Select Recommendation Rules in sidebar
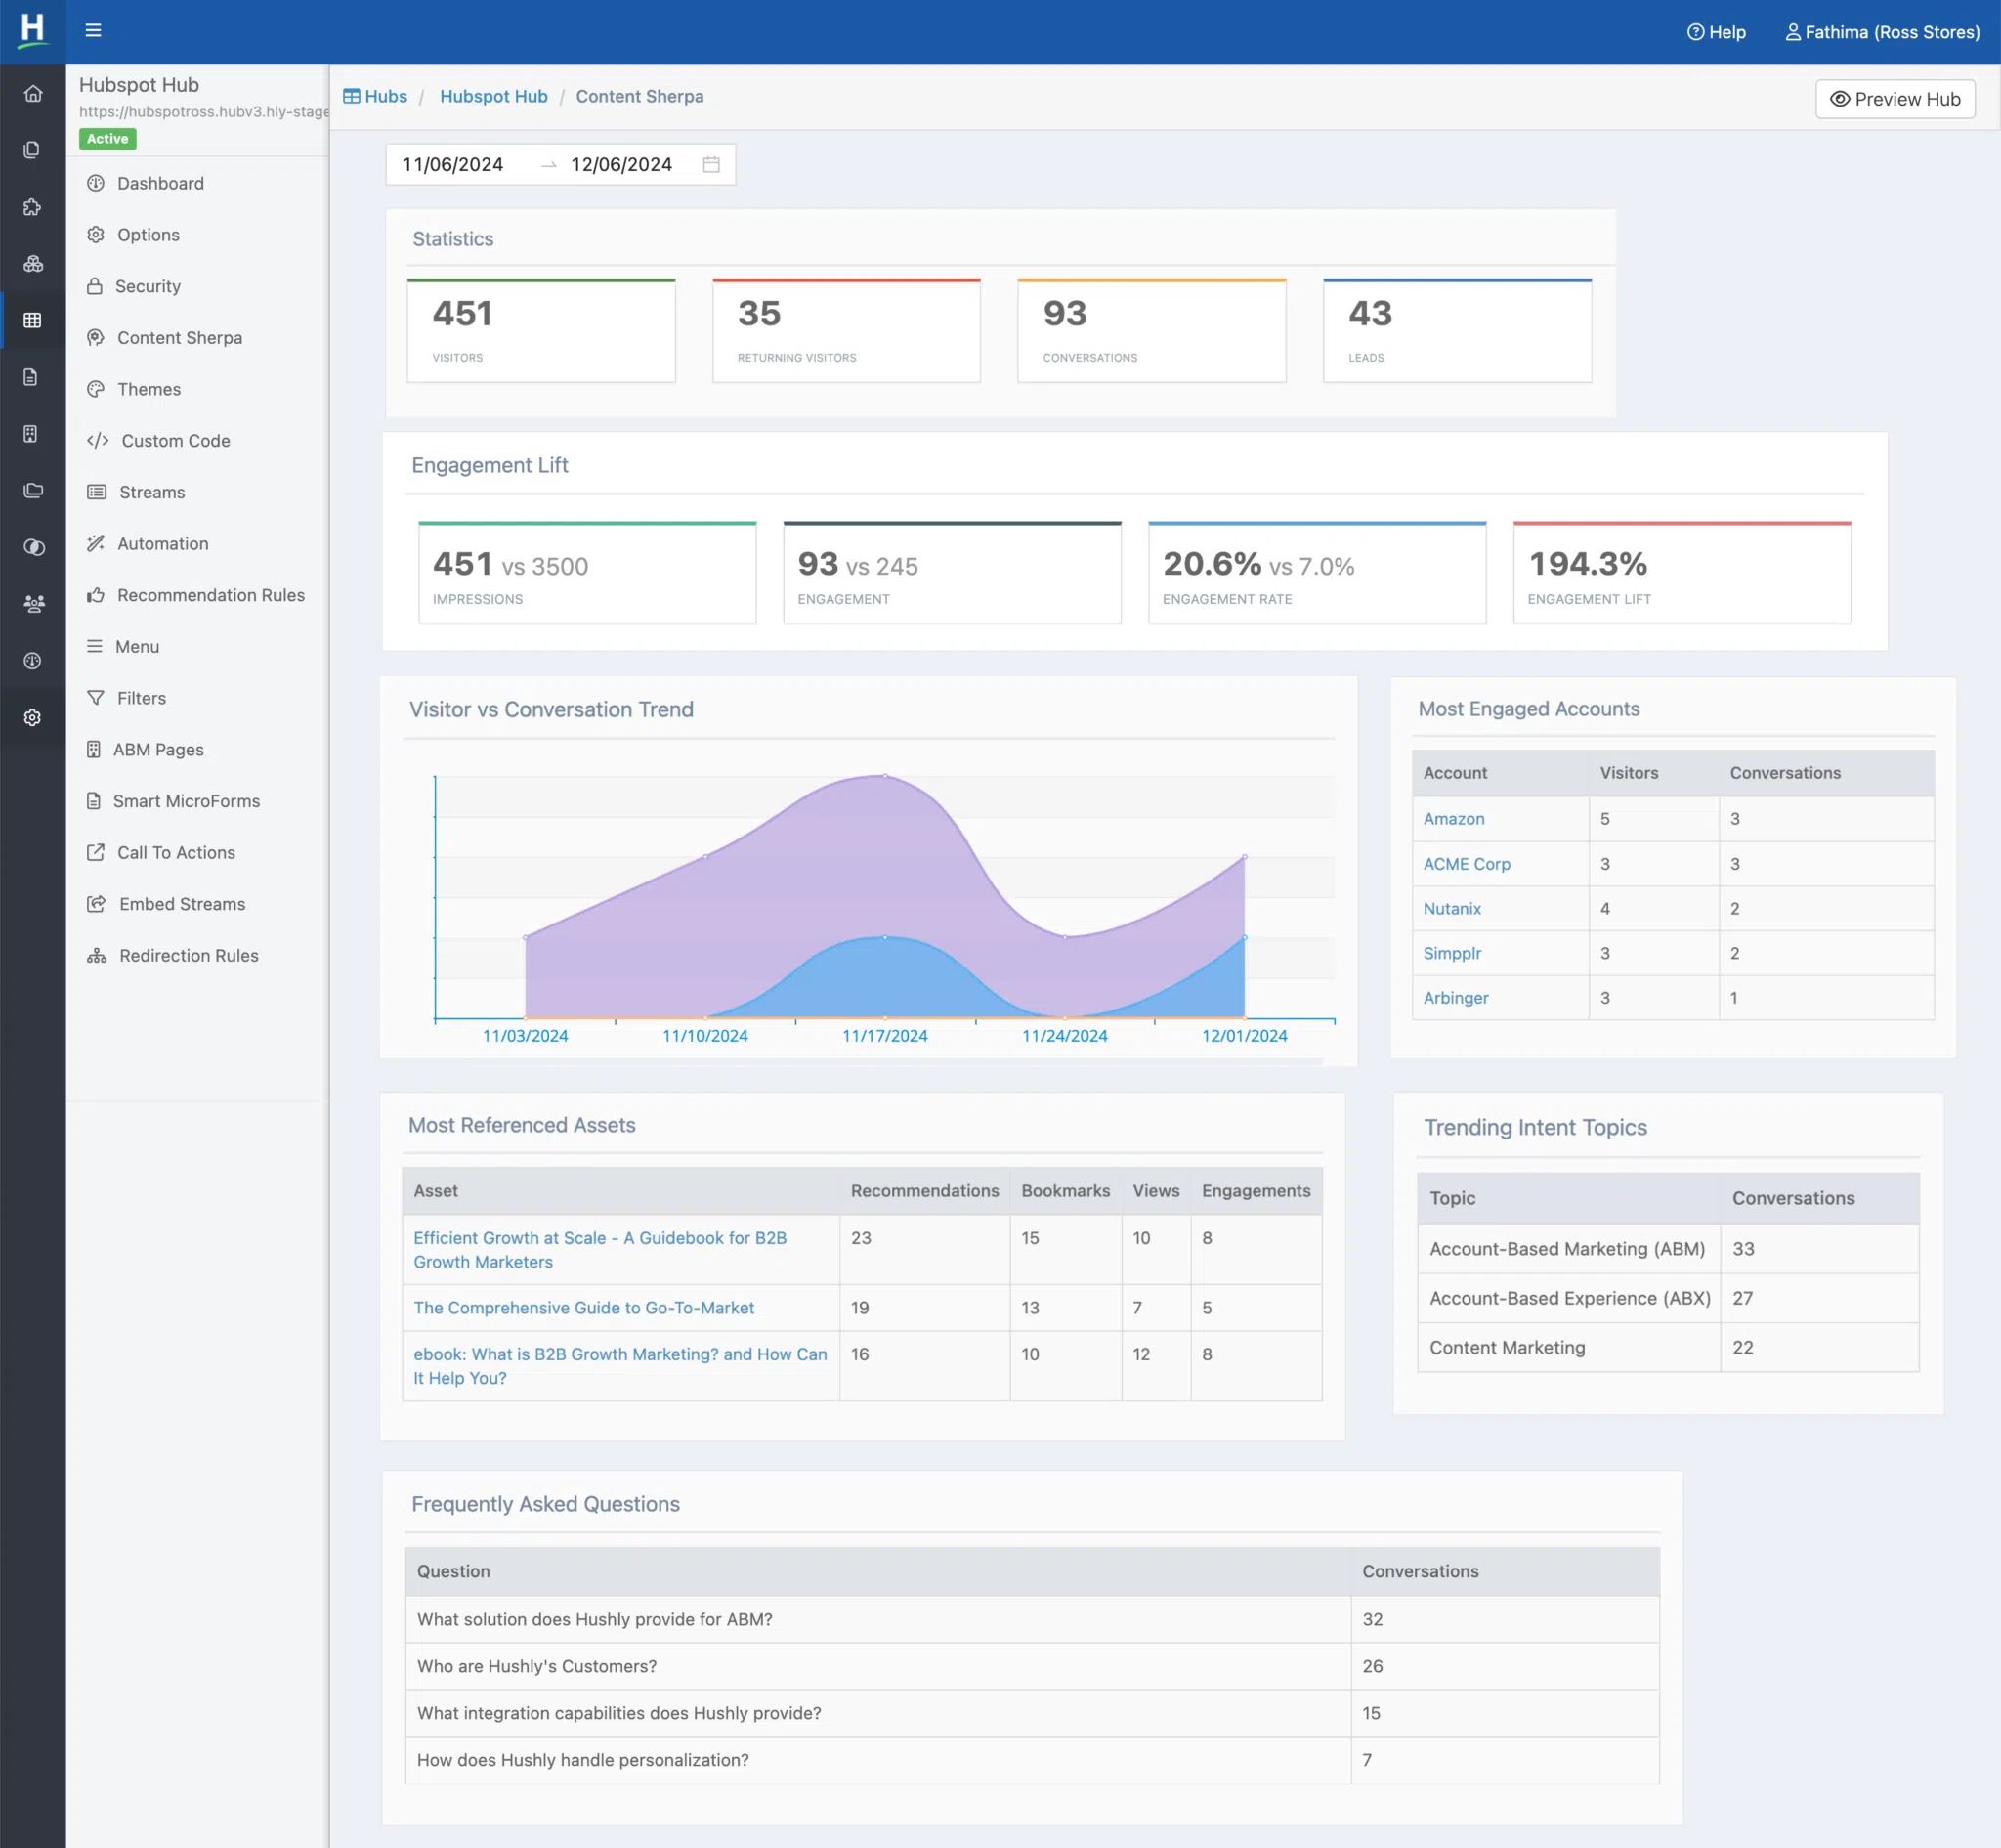Image resolution: width=2001 pixels, height=1848 pixels. coord(210,595)
